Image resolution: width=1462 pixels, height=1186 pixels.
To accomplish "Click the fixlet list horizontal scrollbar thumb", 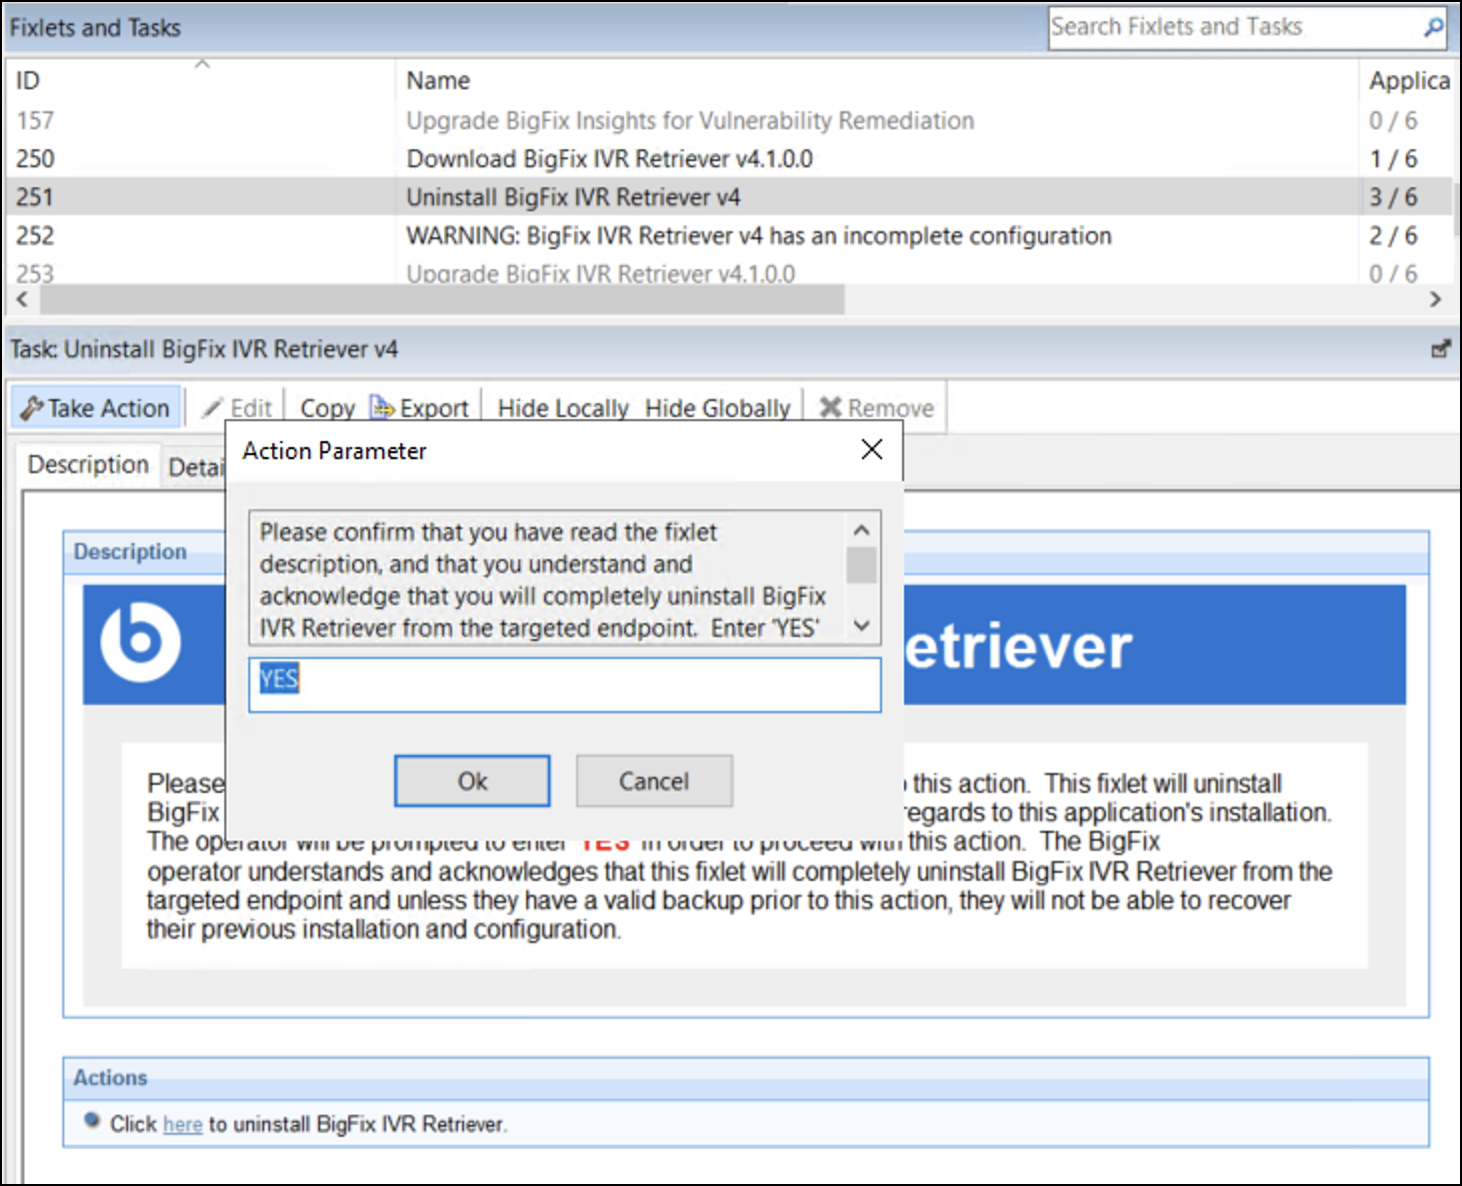I will tap(442, 299).
